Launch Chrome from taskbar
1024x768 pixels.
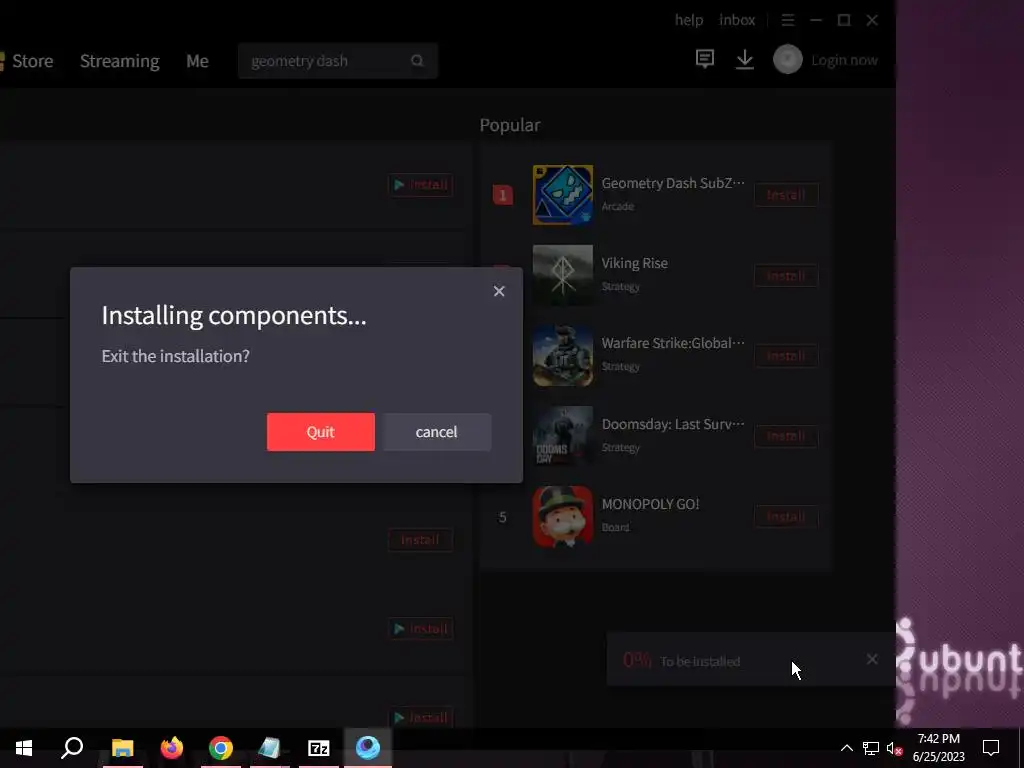tap(221, 748)
